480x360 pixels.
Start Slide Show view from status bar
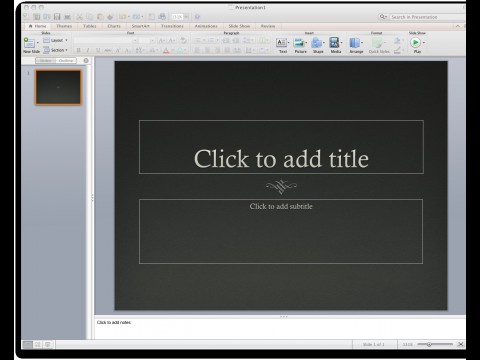pyautogui.click(x=48, y=344)
